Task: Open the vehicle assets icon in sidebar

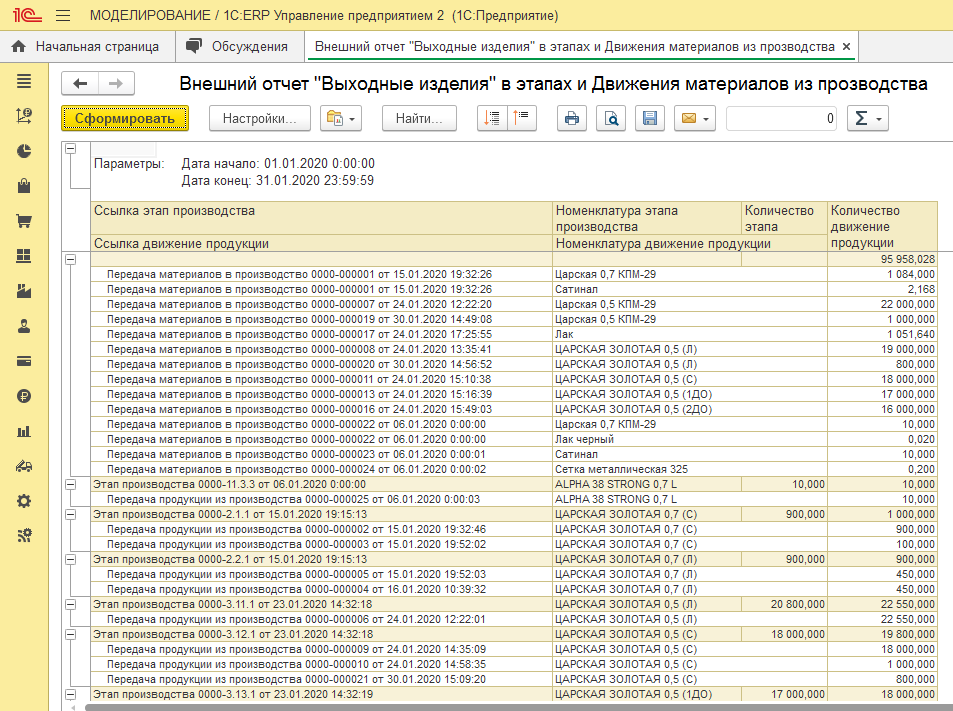Action: [x=24, y=466]
